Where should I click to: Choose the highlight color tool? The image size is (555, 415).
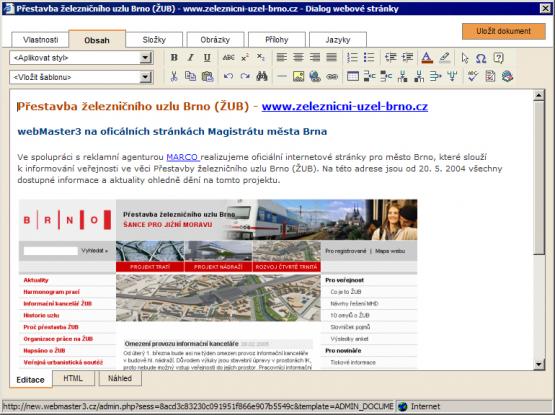444,58
